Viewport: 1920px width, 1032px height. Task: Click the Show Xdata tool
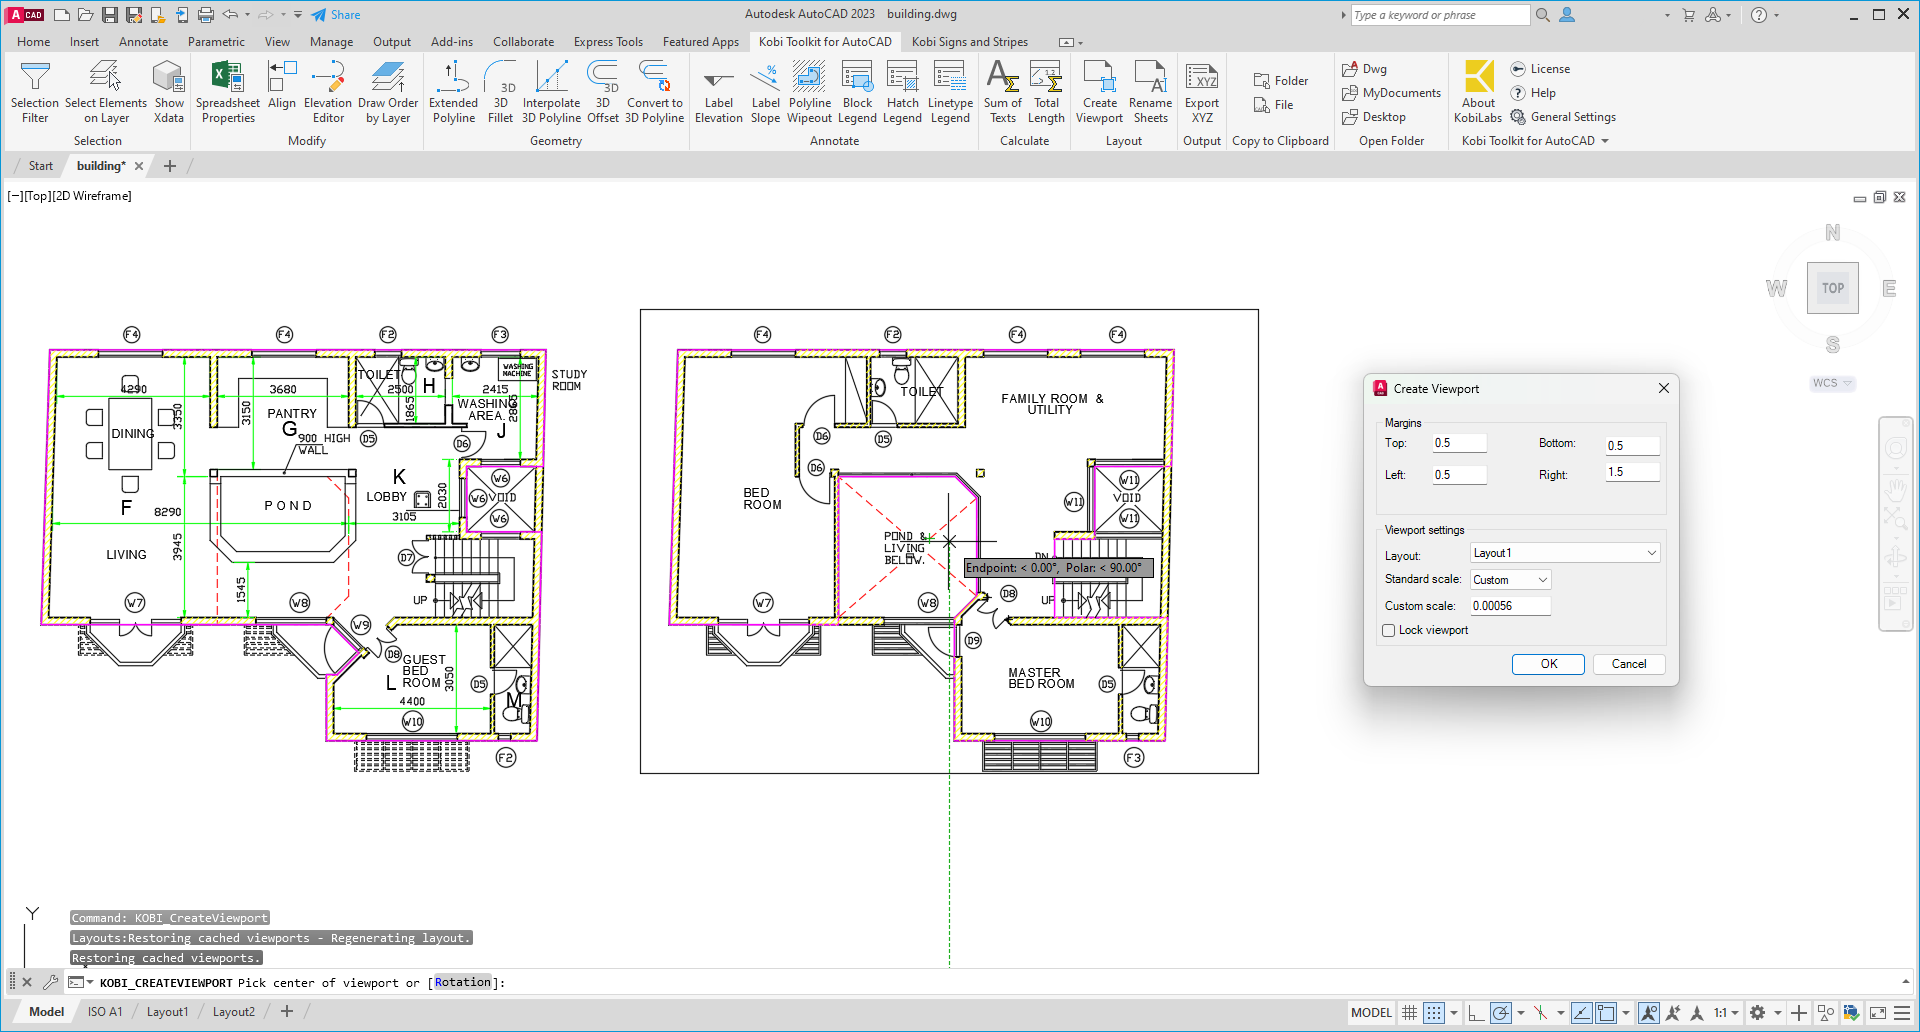(x=169, y=92)
